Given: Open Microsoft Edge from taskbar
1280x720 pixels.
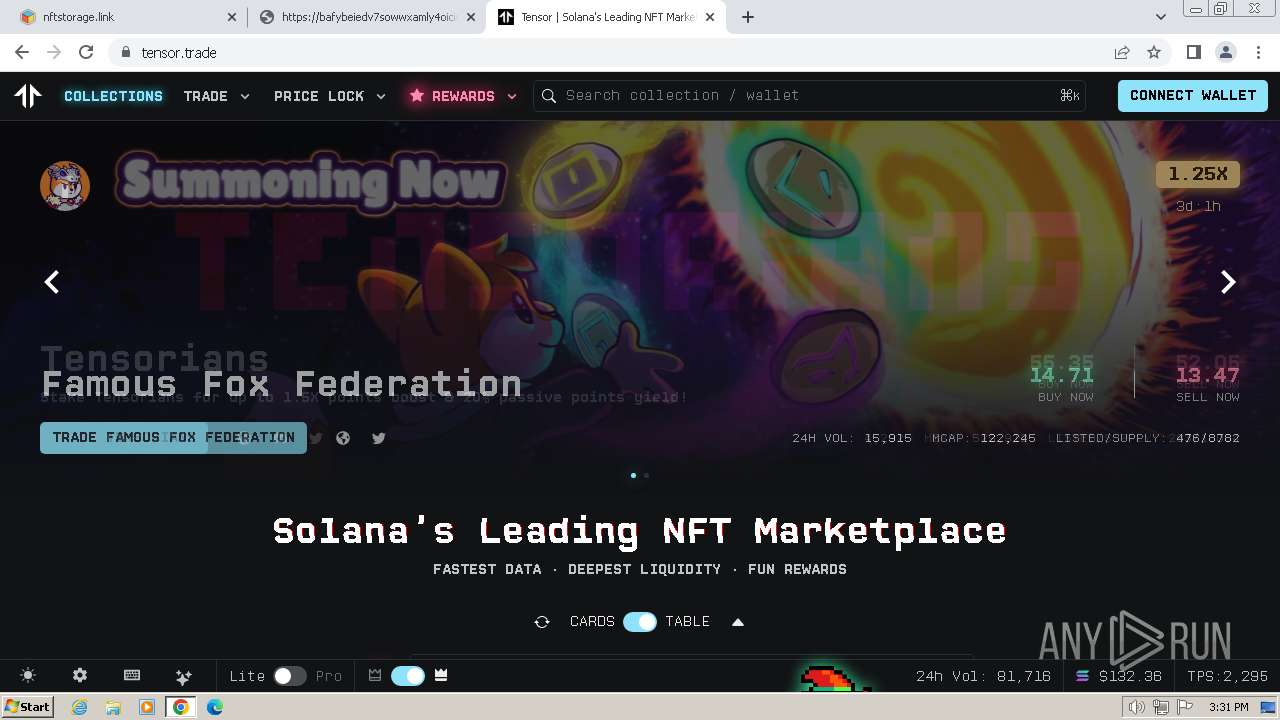Looking at the screenshot, I should (x=214, y=707).
